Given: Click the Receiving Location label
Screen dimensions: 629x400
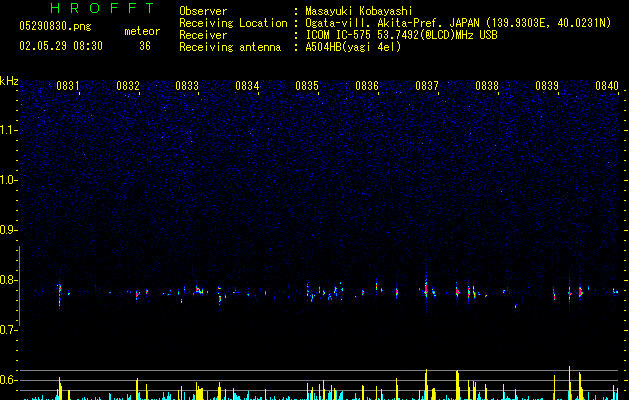Looking at the screenshot, I should 233,23.
